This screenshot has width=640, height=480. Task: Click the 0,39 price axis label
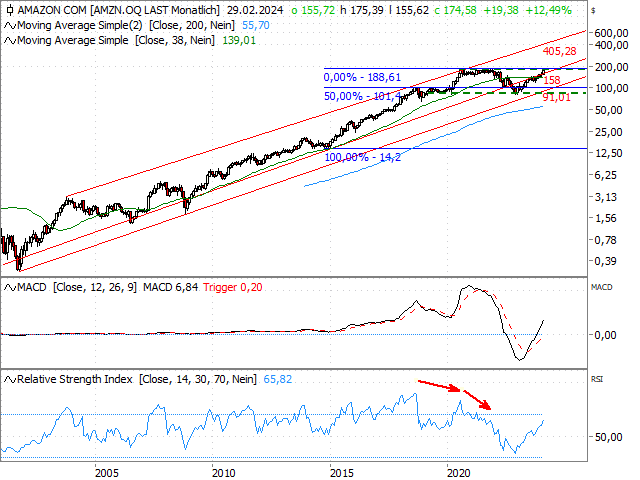pos(605,261)
